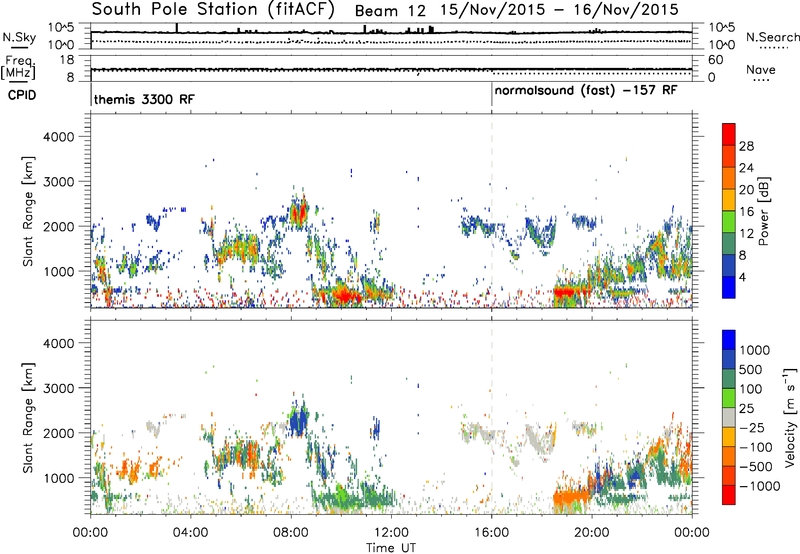This screenshot has height=554, width=800.
Task: Click the "Nave" legend label
Action: [x=761, y=69]
